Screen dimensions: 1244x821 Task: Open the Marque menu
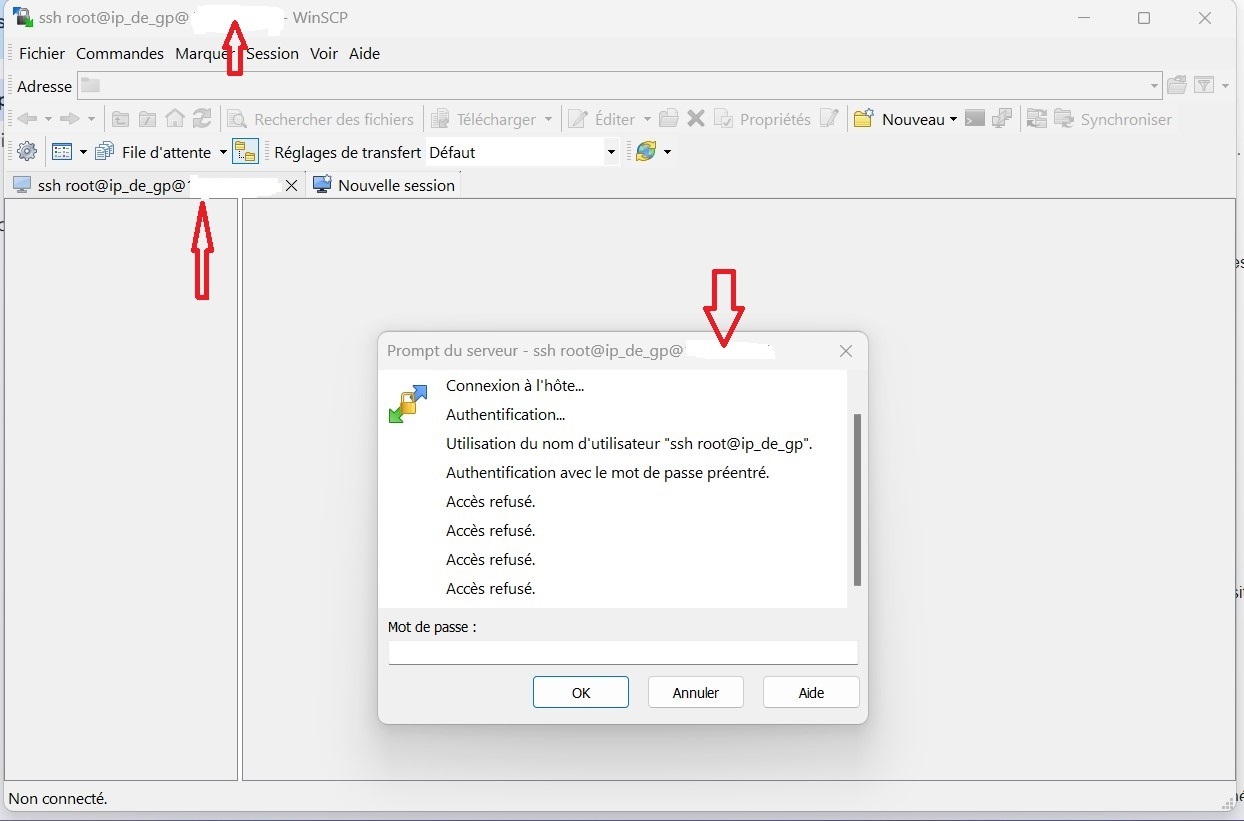(x=203, y=54)
